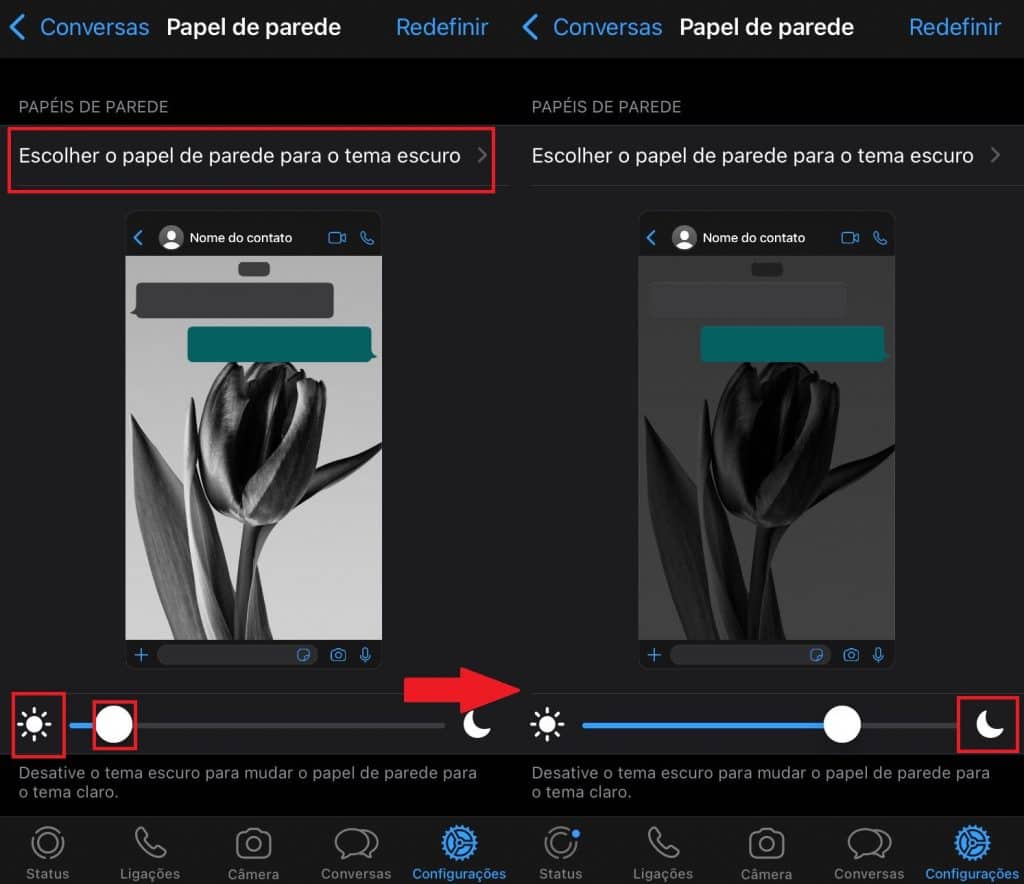Click contact avatar in left preview
Screen dimensions: 1024x884
point(171,238)
